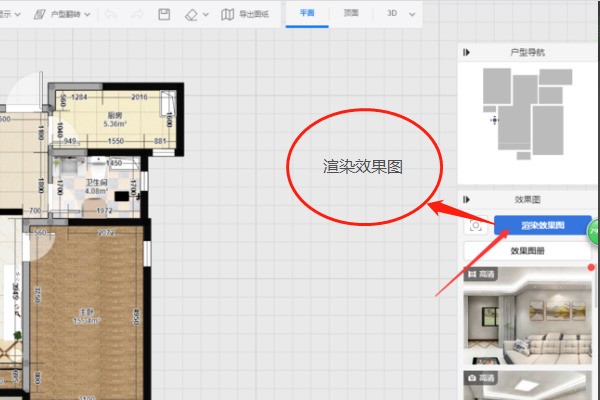Click the camera screenshot icon beside render button

tap(477, 225)
